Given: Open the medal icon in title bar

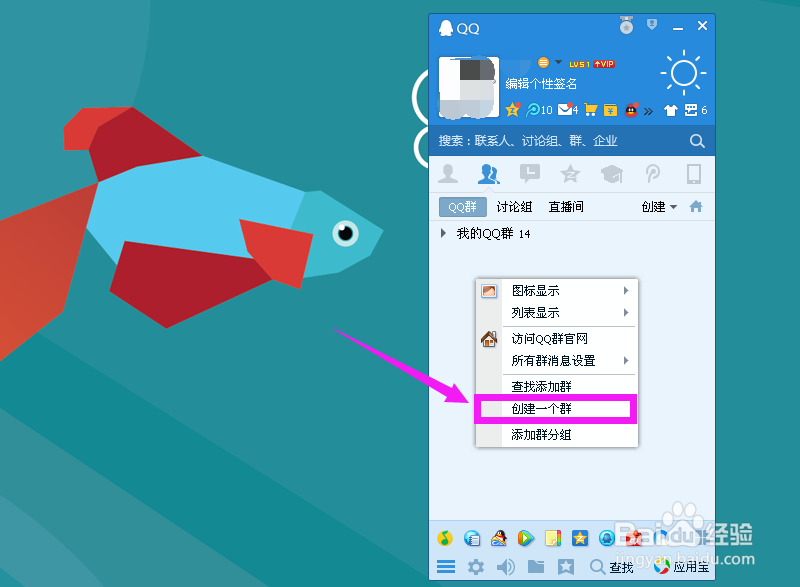Looking at the screenshot, I should [x=627, y=25].
